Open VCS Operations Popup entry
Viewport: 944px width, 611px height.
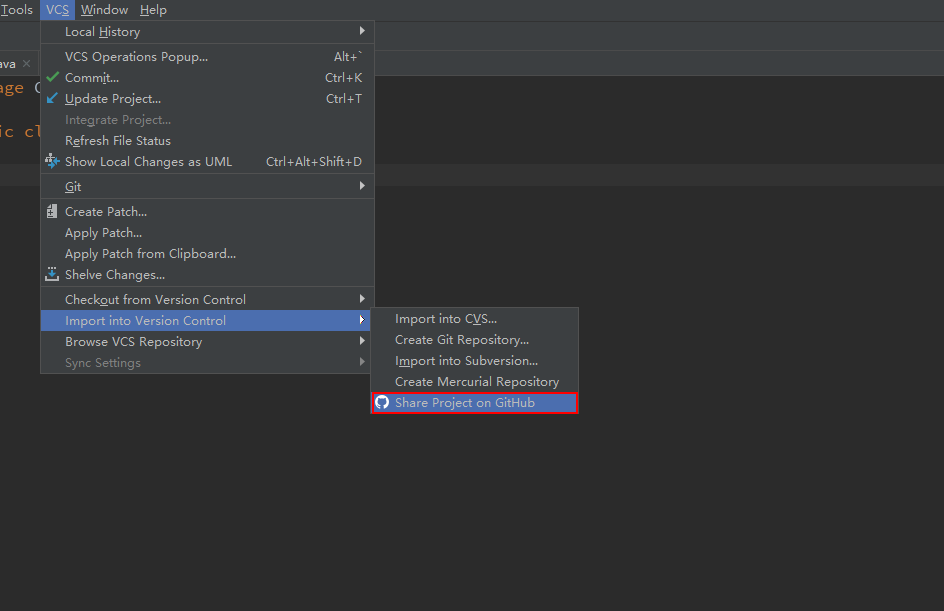[136, 57]
